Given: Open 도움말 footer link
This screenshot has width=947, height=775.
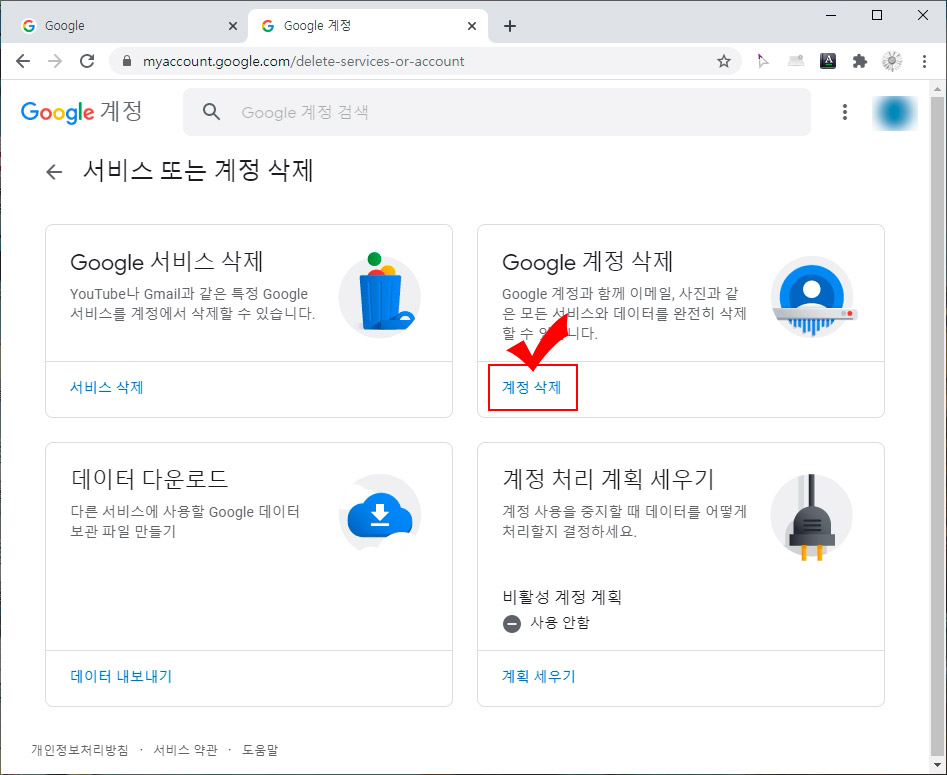Looking at the screenshot, I should [260, 750].
